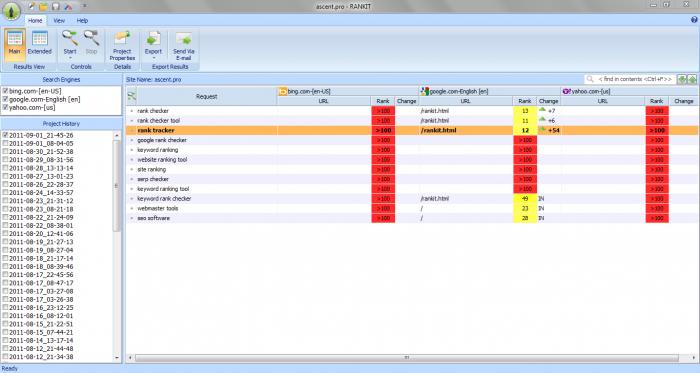The image size is (700, 373).
Task: Open Project Properties
Action: click(122, 45)
